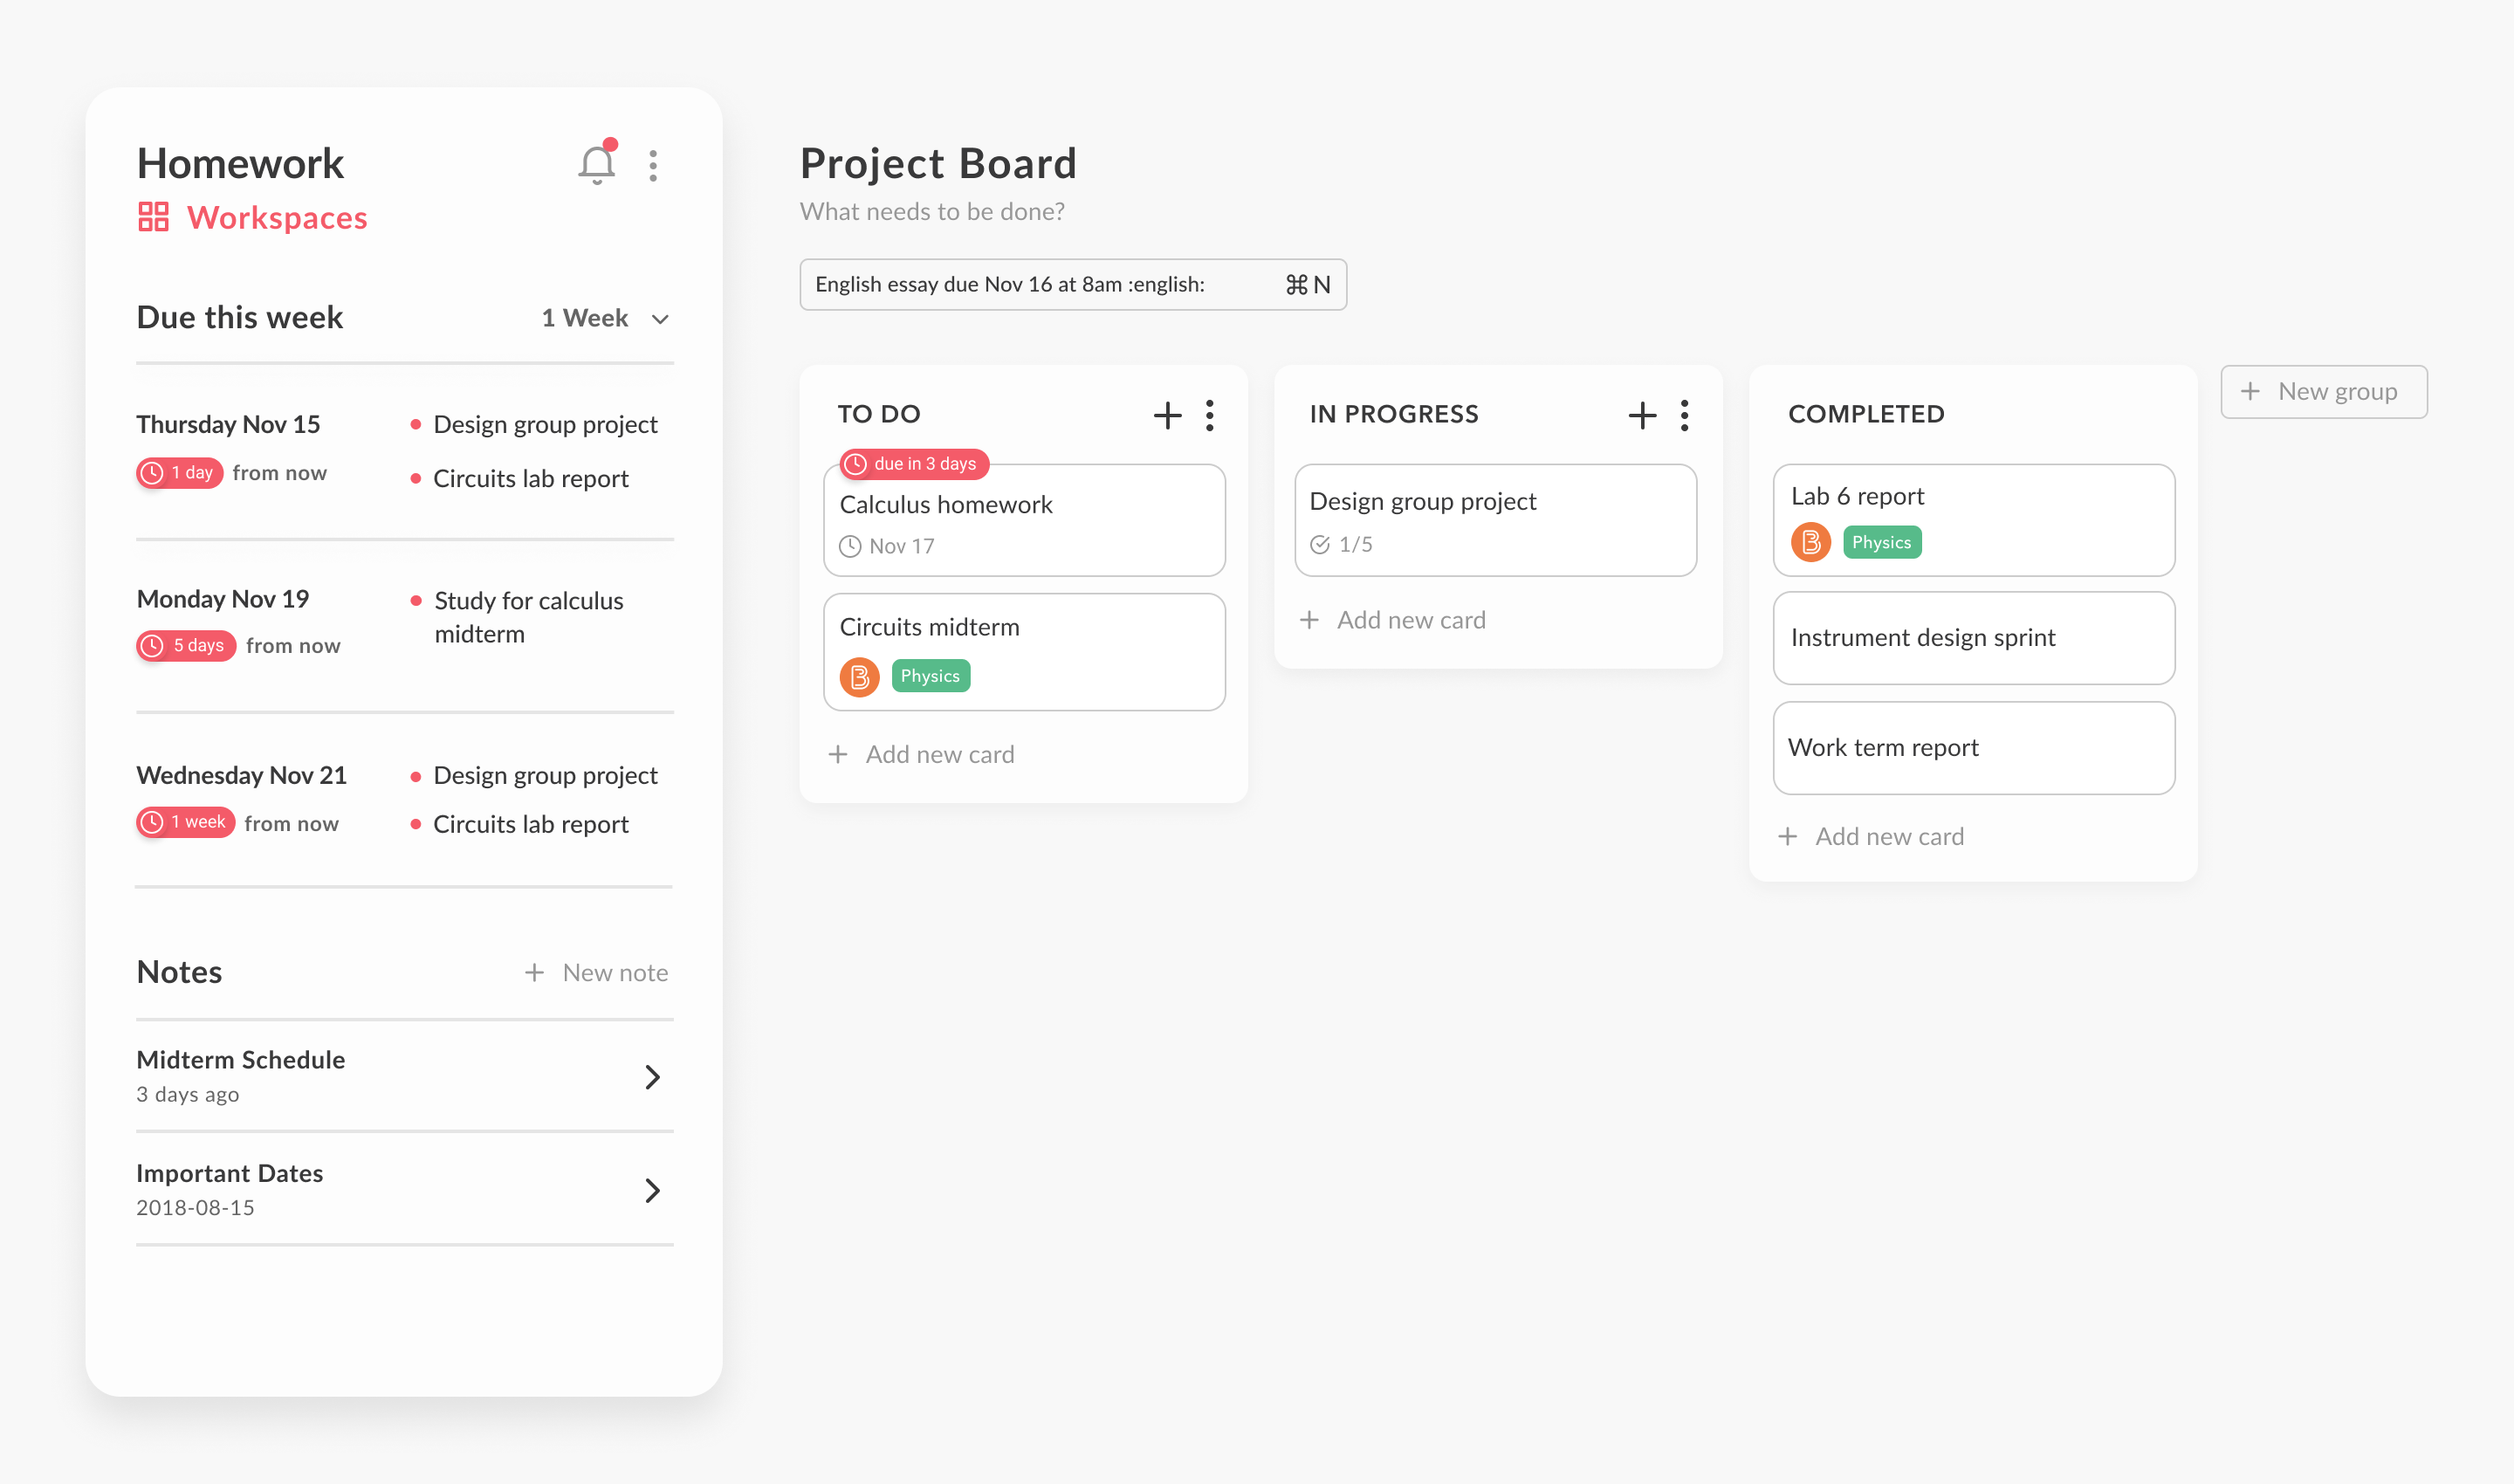The image size is (2514, 1484).
Task: Click the orange B badge on Circuits midterm
Action: click(860, 676)
